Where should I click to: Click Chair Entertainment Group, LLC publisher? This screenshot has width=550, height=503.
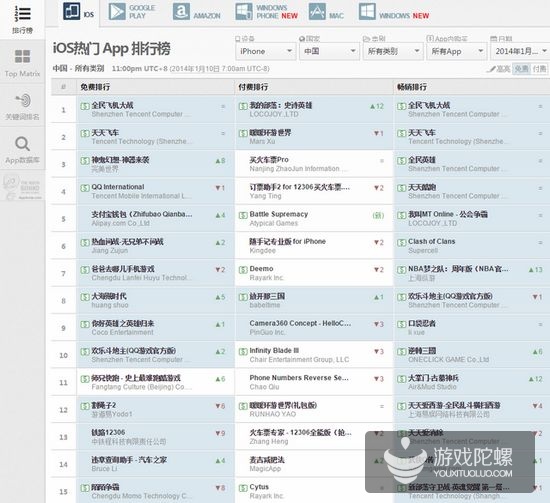click(299, 360)
